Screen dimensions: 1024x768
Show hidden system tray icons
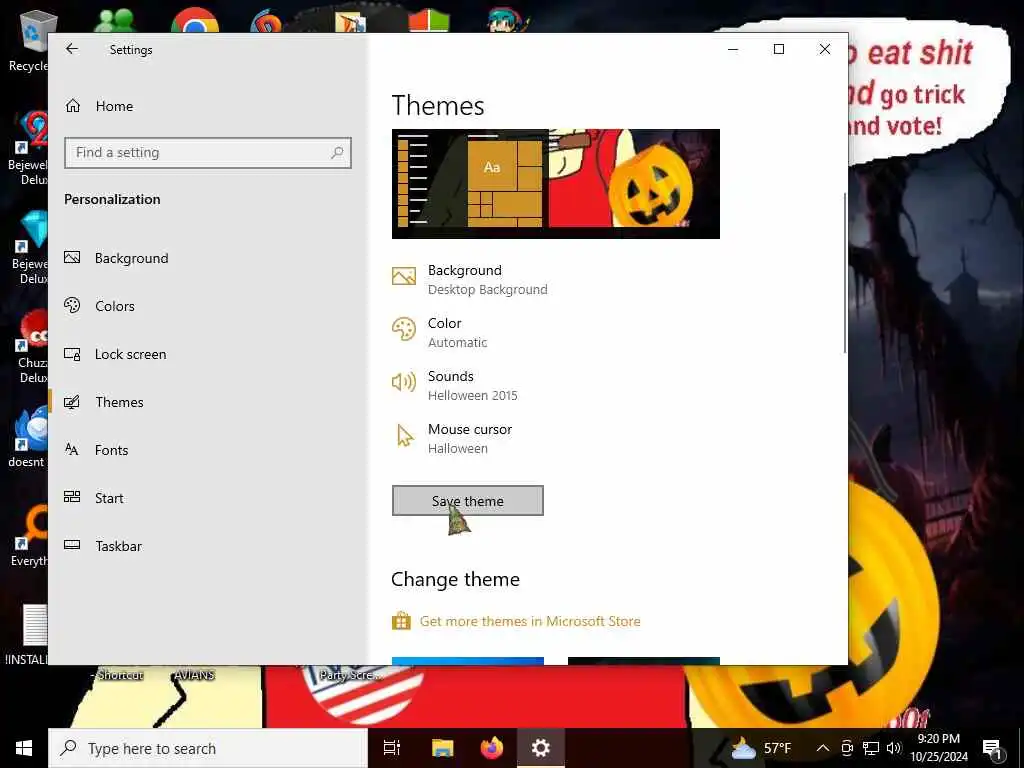(823, 748)
